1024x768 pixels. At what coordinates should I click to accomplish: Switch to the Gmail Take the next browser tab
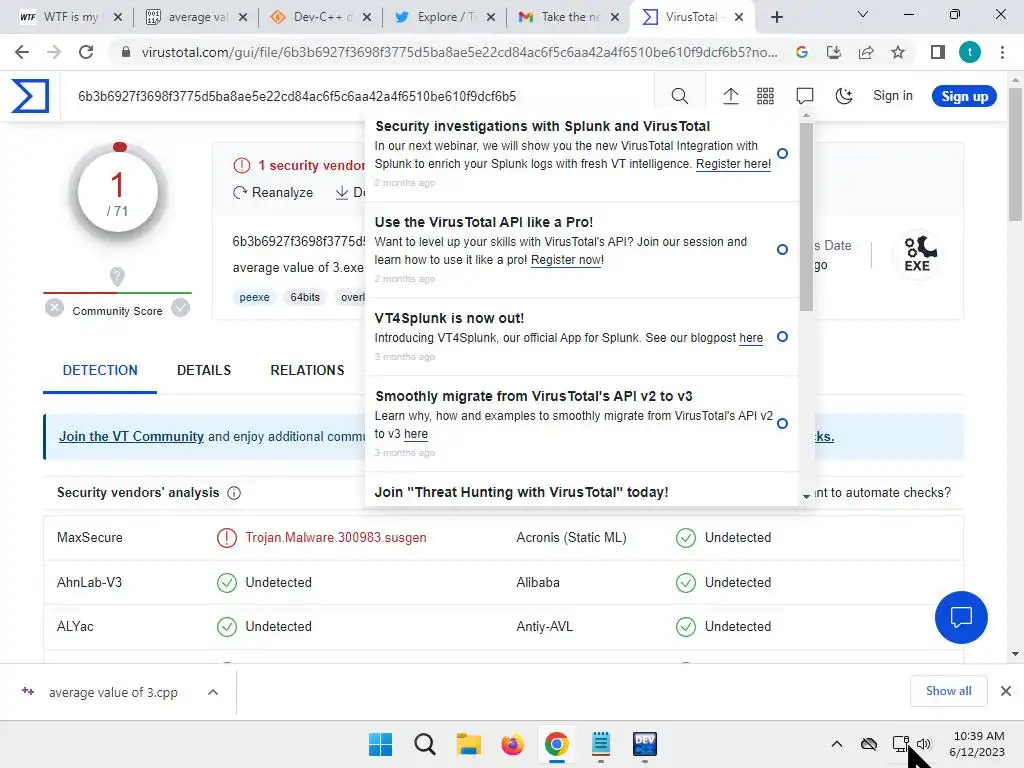coord(568,17)
